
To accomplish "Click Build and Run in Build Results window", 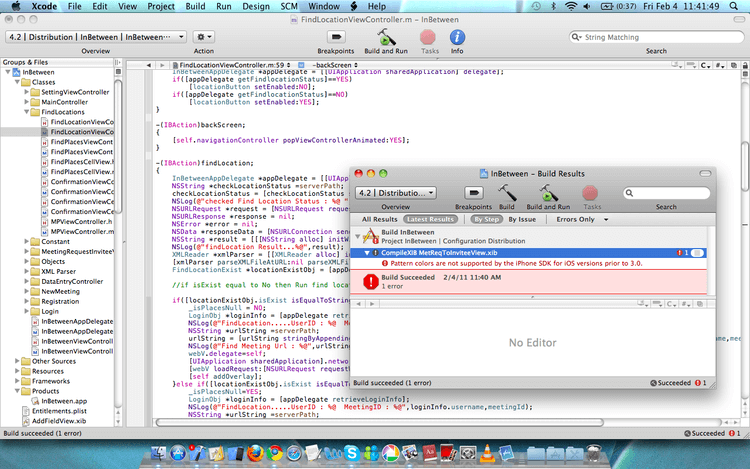I will 548,193.
